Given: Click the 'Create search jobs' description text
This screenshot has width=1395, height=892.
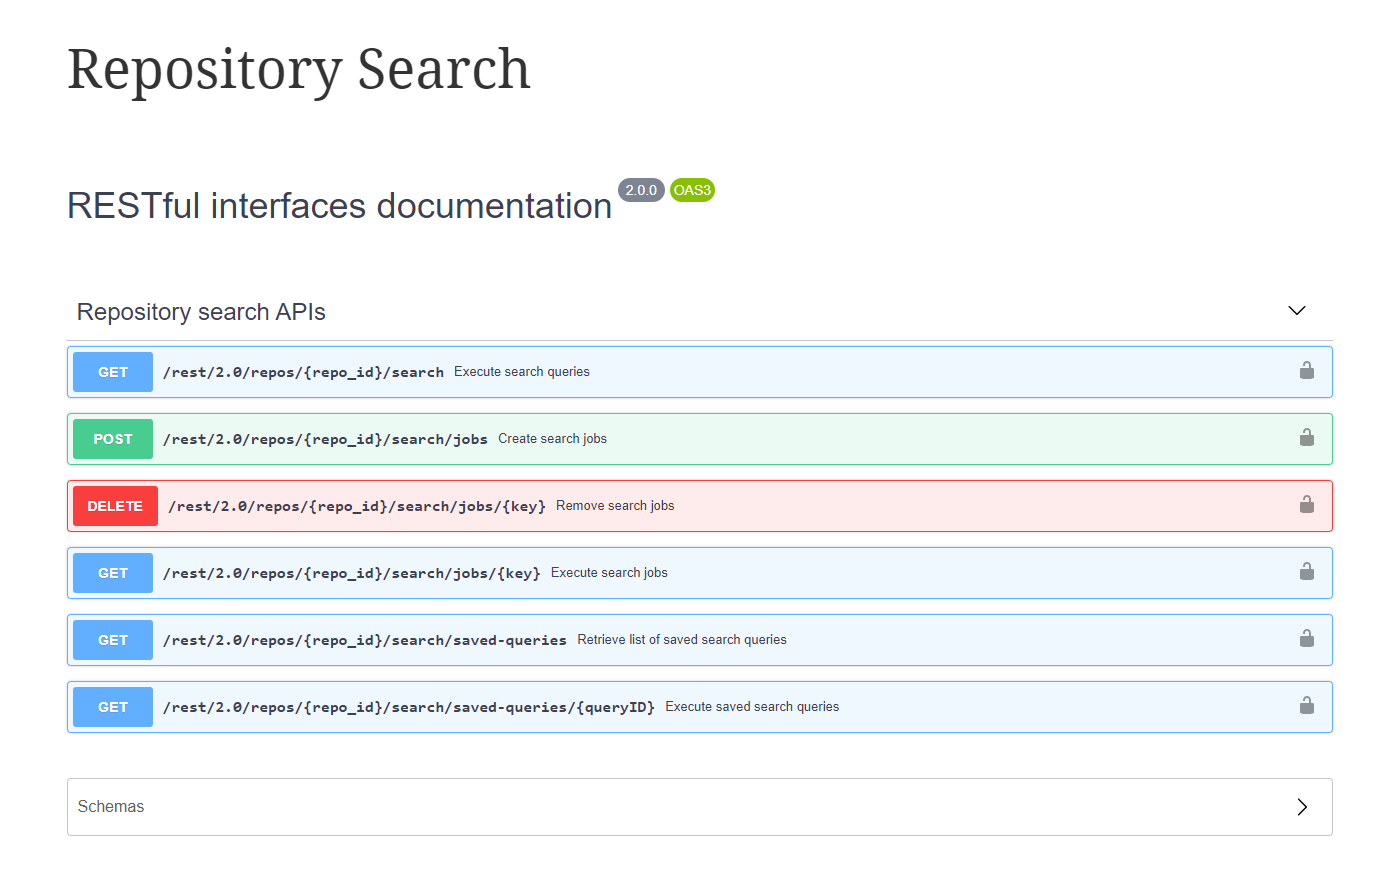Looking at the screenshot, I should click(553, 439).
